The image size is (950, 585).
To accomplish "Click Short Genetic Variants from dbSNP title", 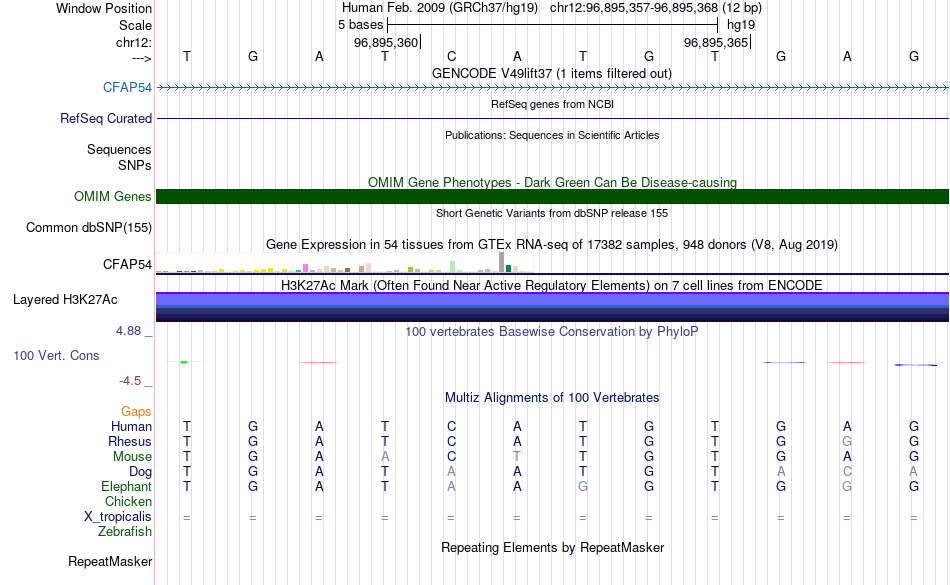I will pyautogui.click(x=552, y=213).
